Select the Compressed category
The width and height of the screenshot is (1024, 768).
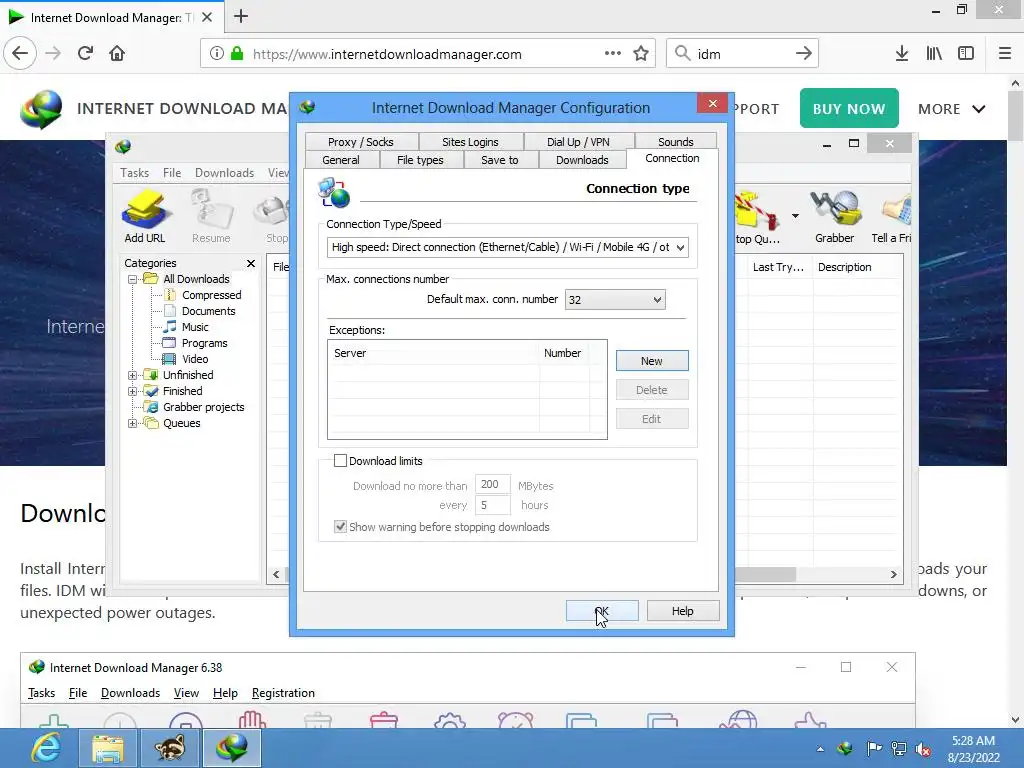212,295
